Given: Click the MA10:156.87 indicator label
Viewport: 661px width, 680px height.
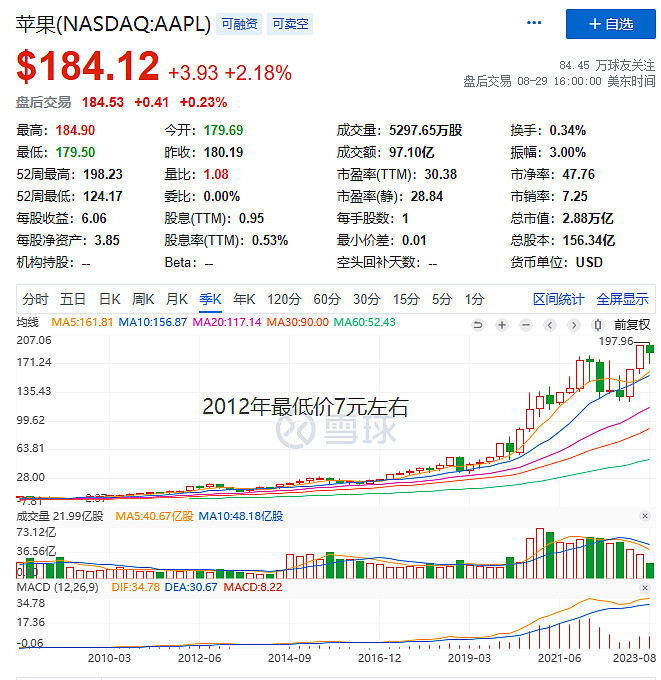Looking at the screenshot, I should [152, 322].
